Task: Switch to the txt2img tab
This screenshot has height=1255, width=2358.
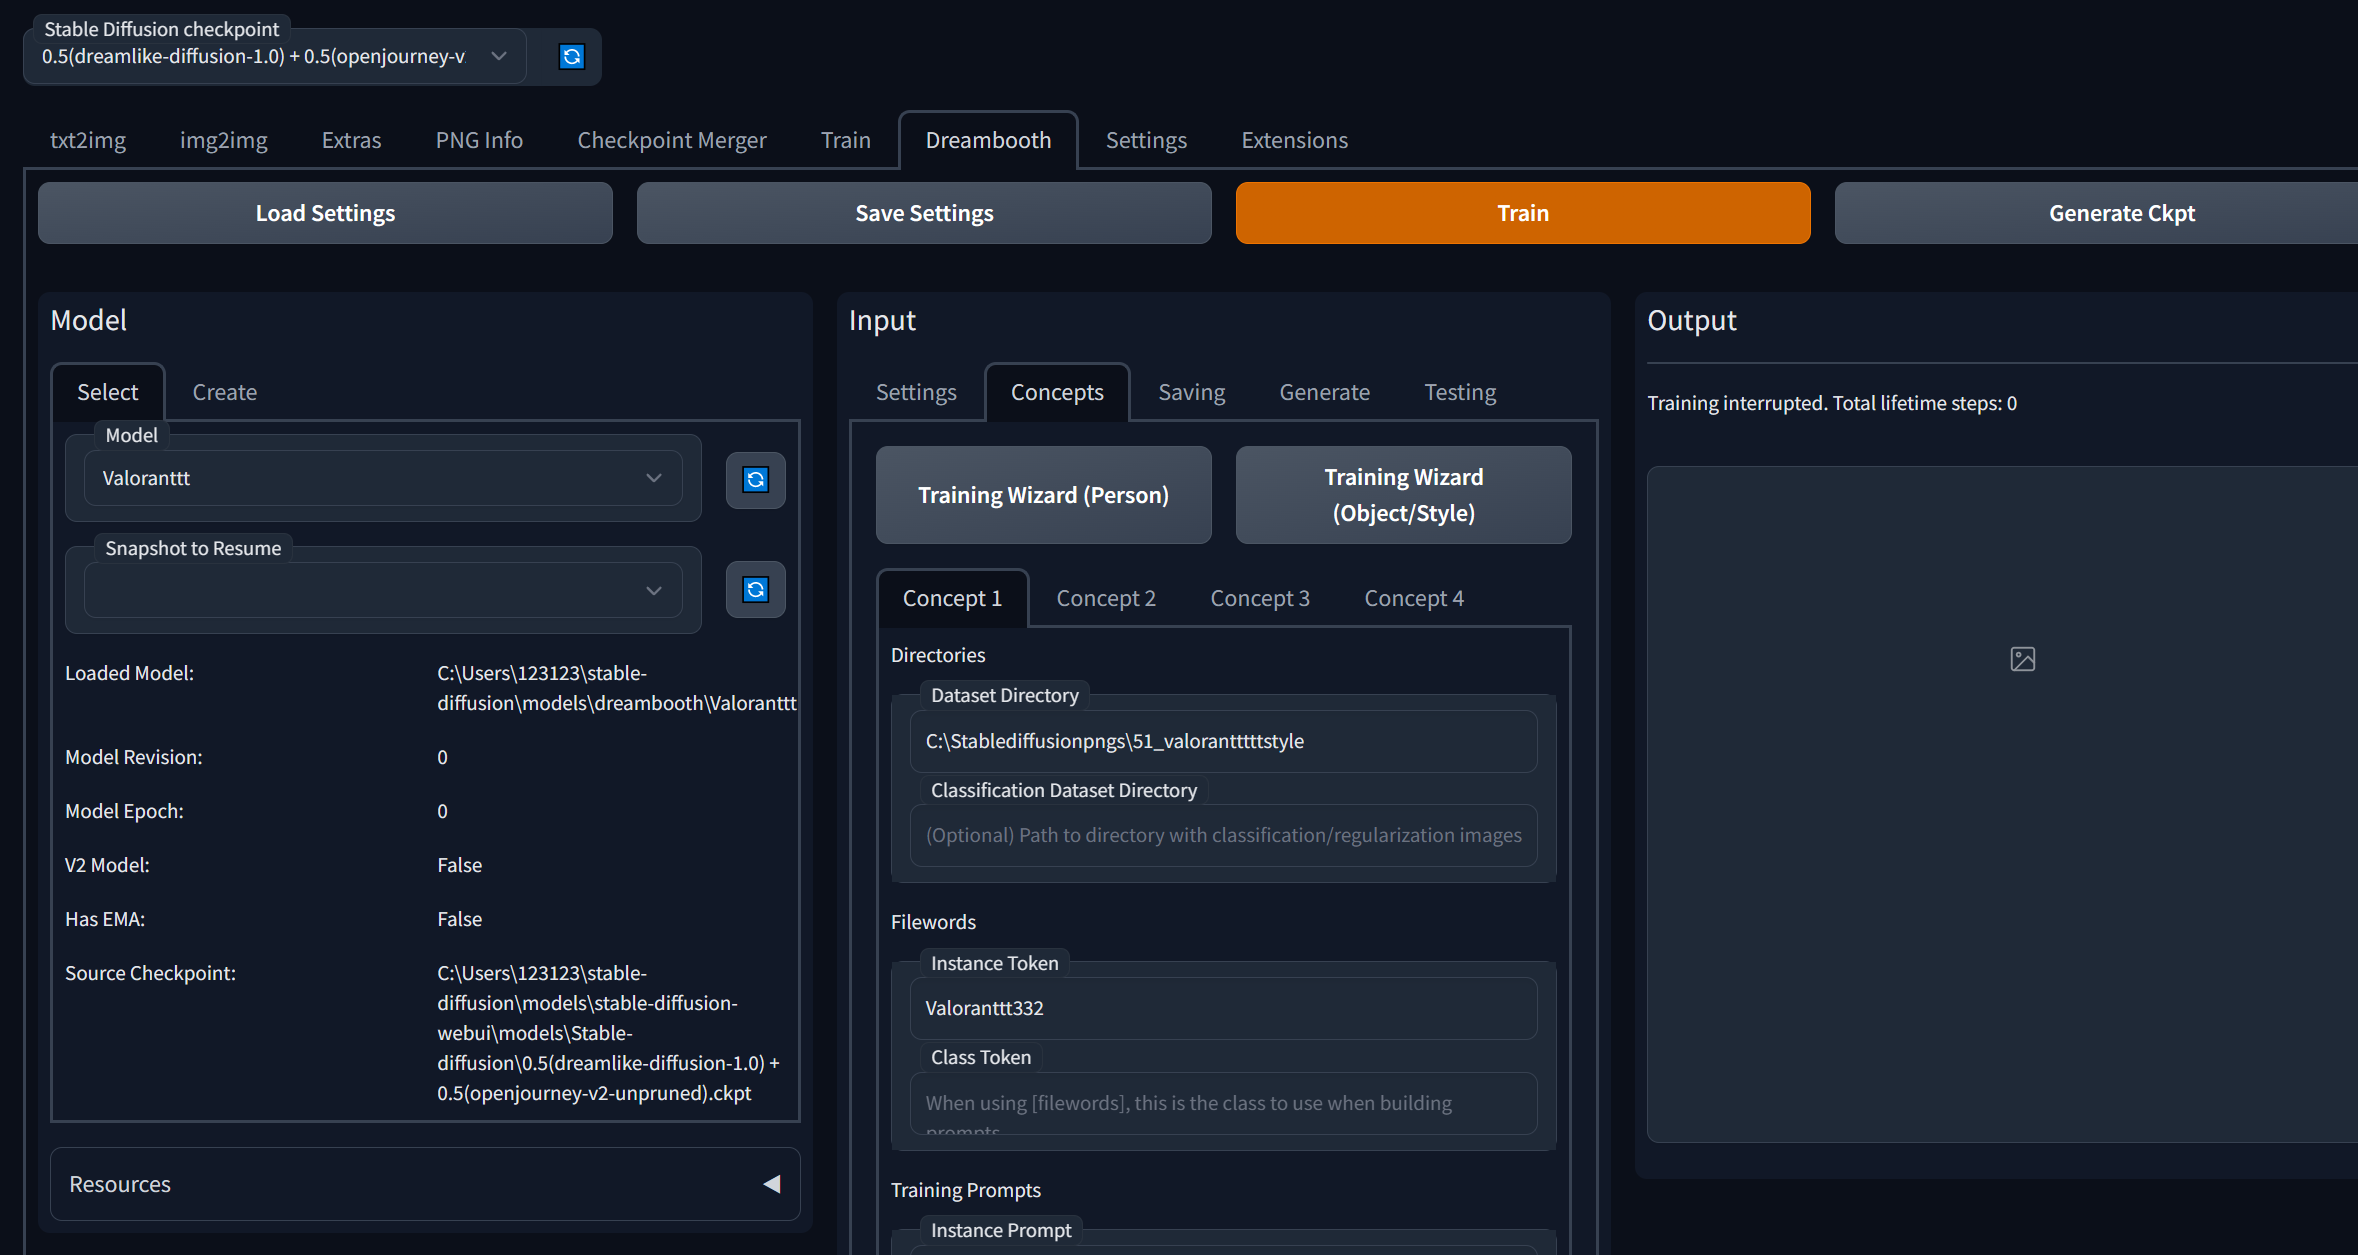Action: pyautogui.click(x=88, y=140)
